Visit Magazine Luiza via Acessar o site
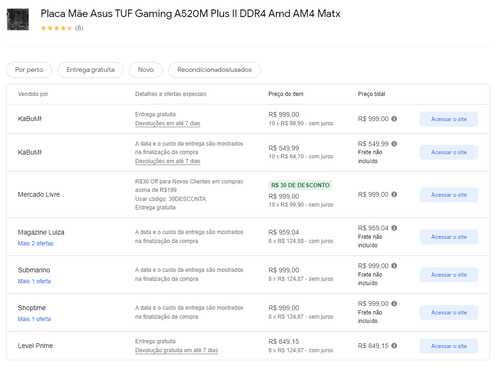 [449, 237]
